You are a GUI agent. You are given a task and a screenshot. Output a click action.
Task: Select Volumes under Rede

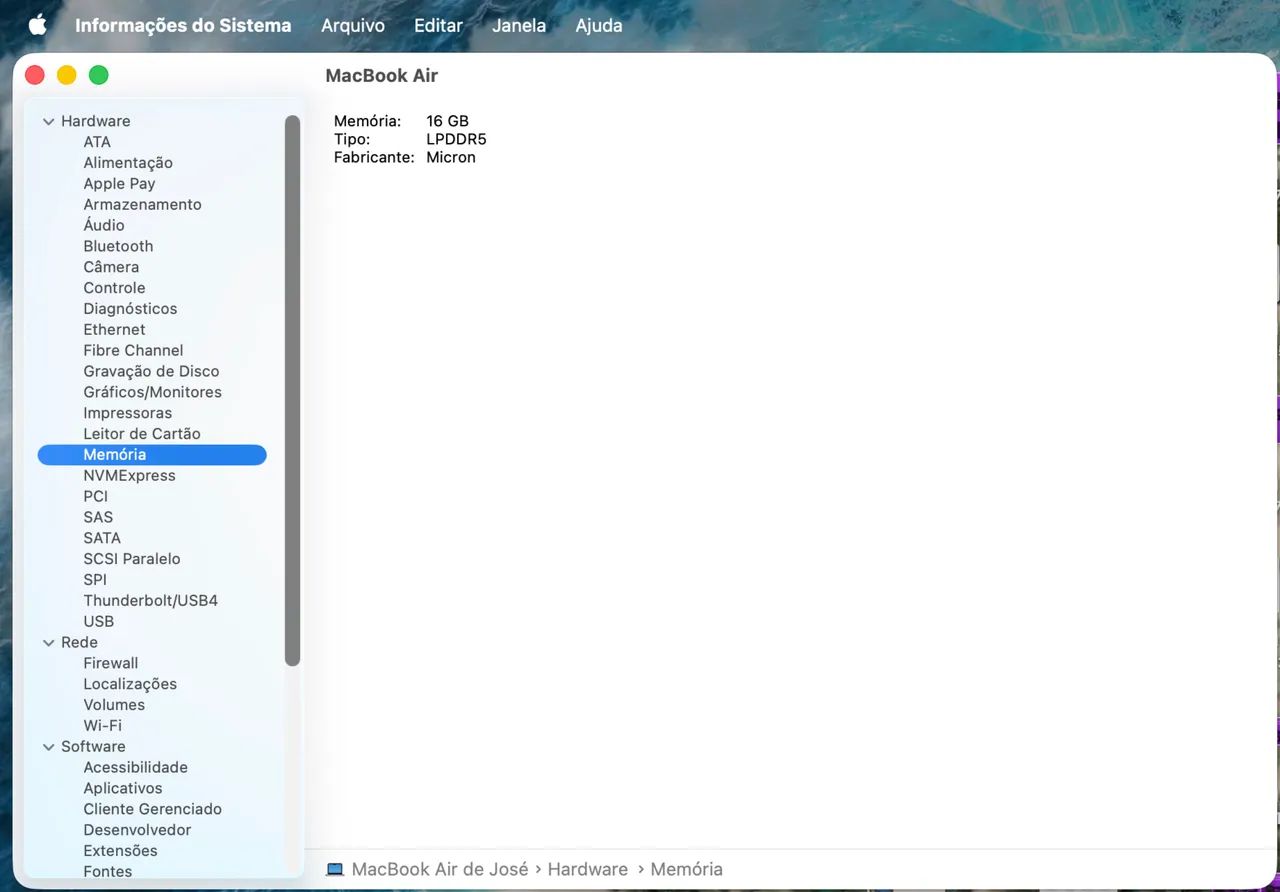[x=114, y=705]
